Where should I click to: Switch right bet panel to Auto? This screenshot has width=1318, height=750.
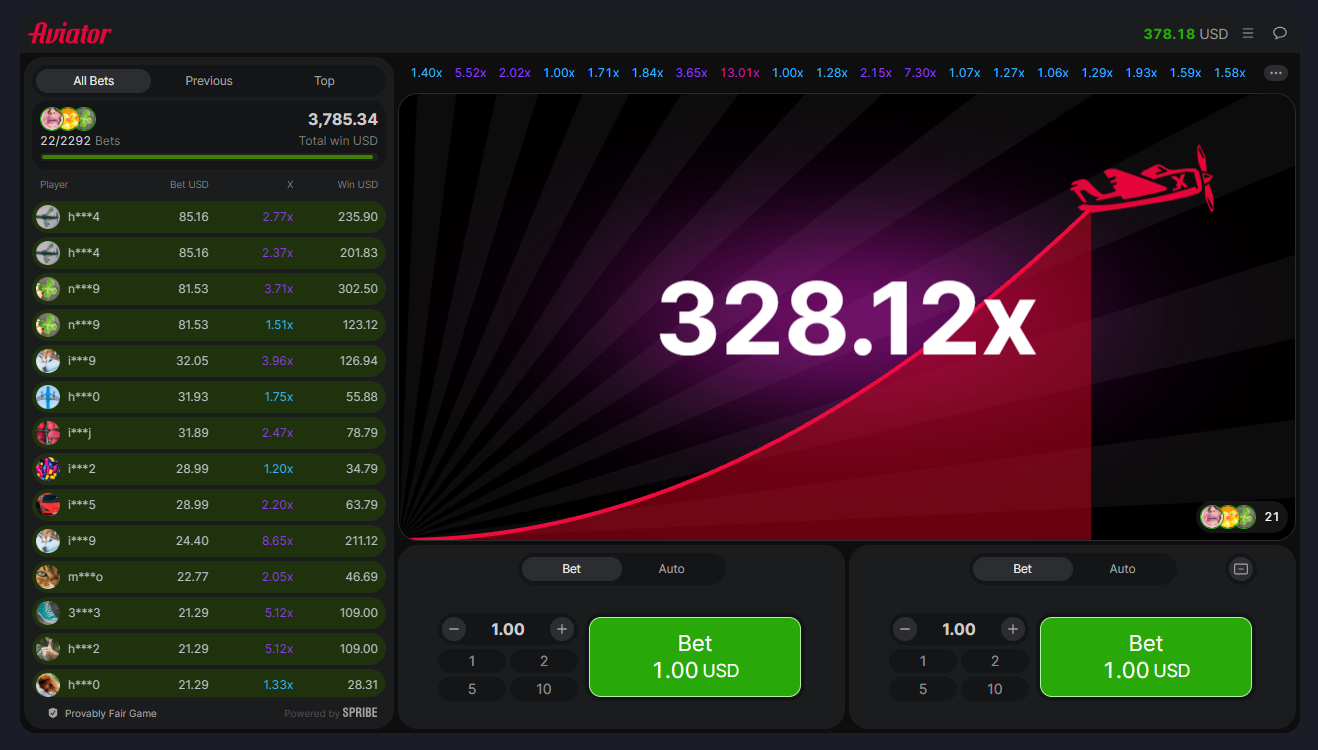click(1123, 569)
